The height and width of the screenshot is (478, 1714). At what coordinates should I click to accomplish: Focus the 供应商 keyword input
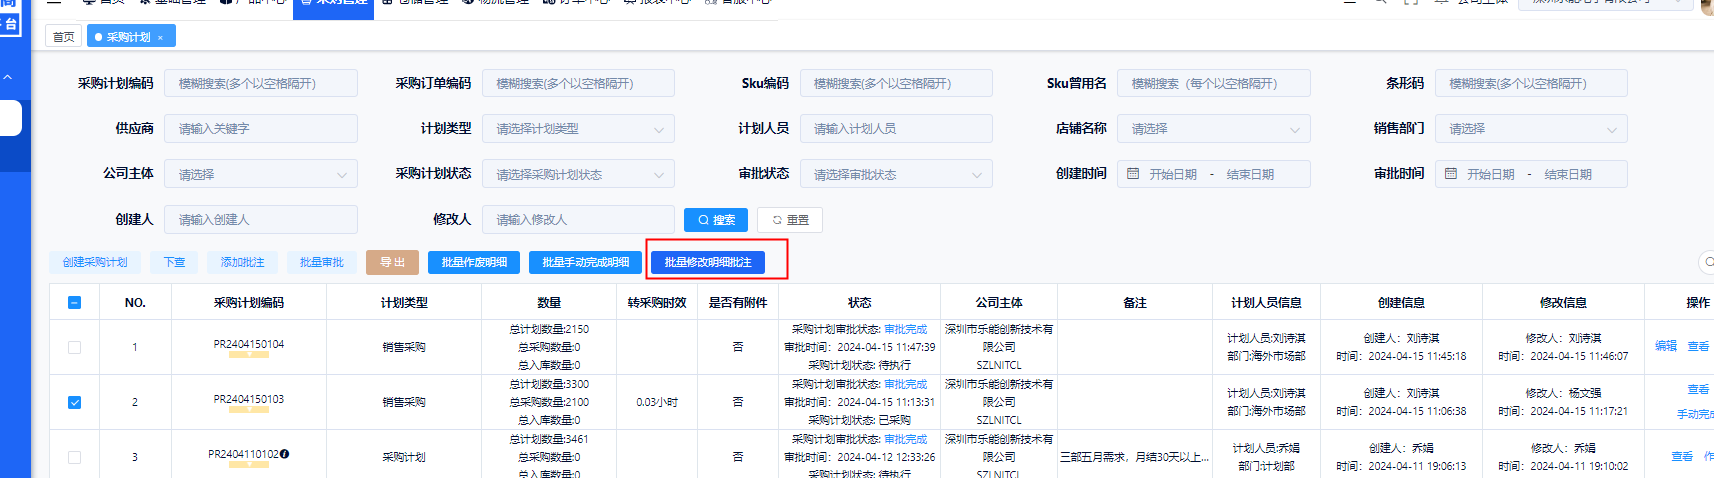tap(261, 129)
